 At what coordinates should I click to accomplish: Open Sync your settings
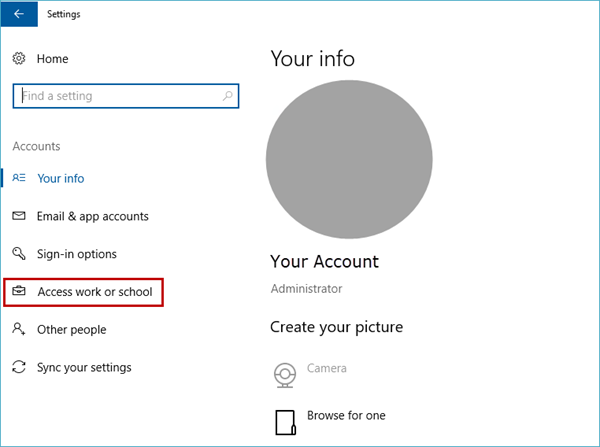(x=84, y=367)
